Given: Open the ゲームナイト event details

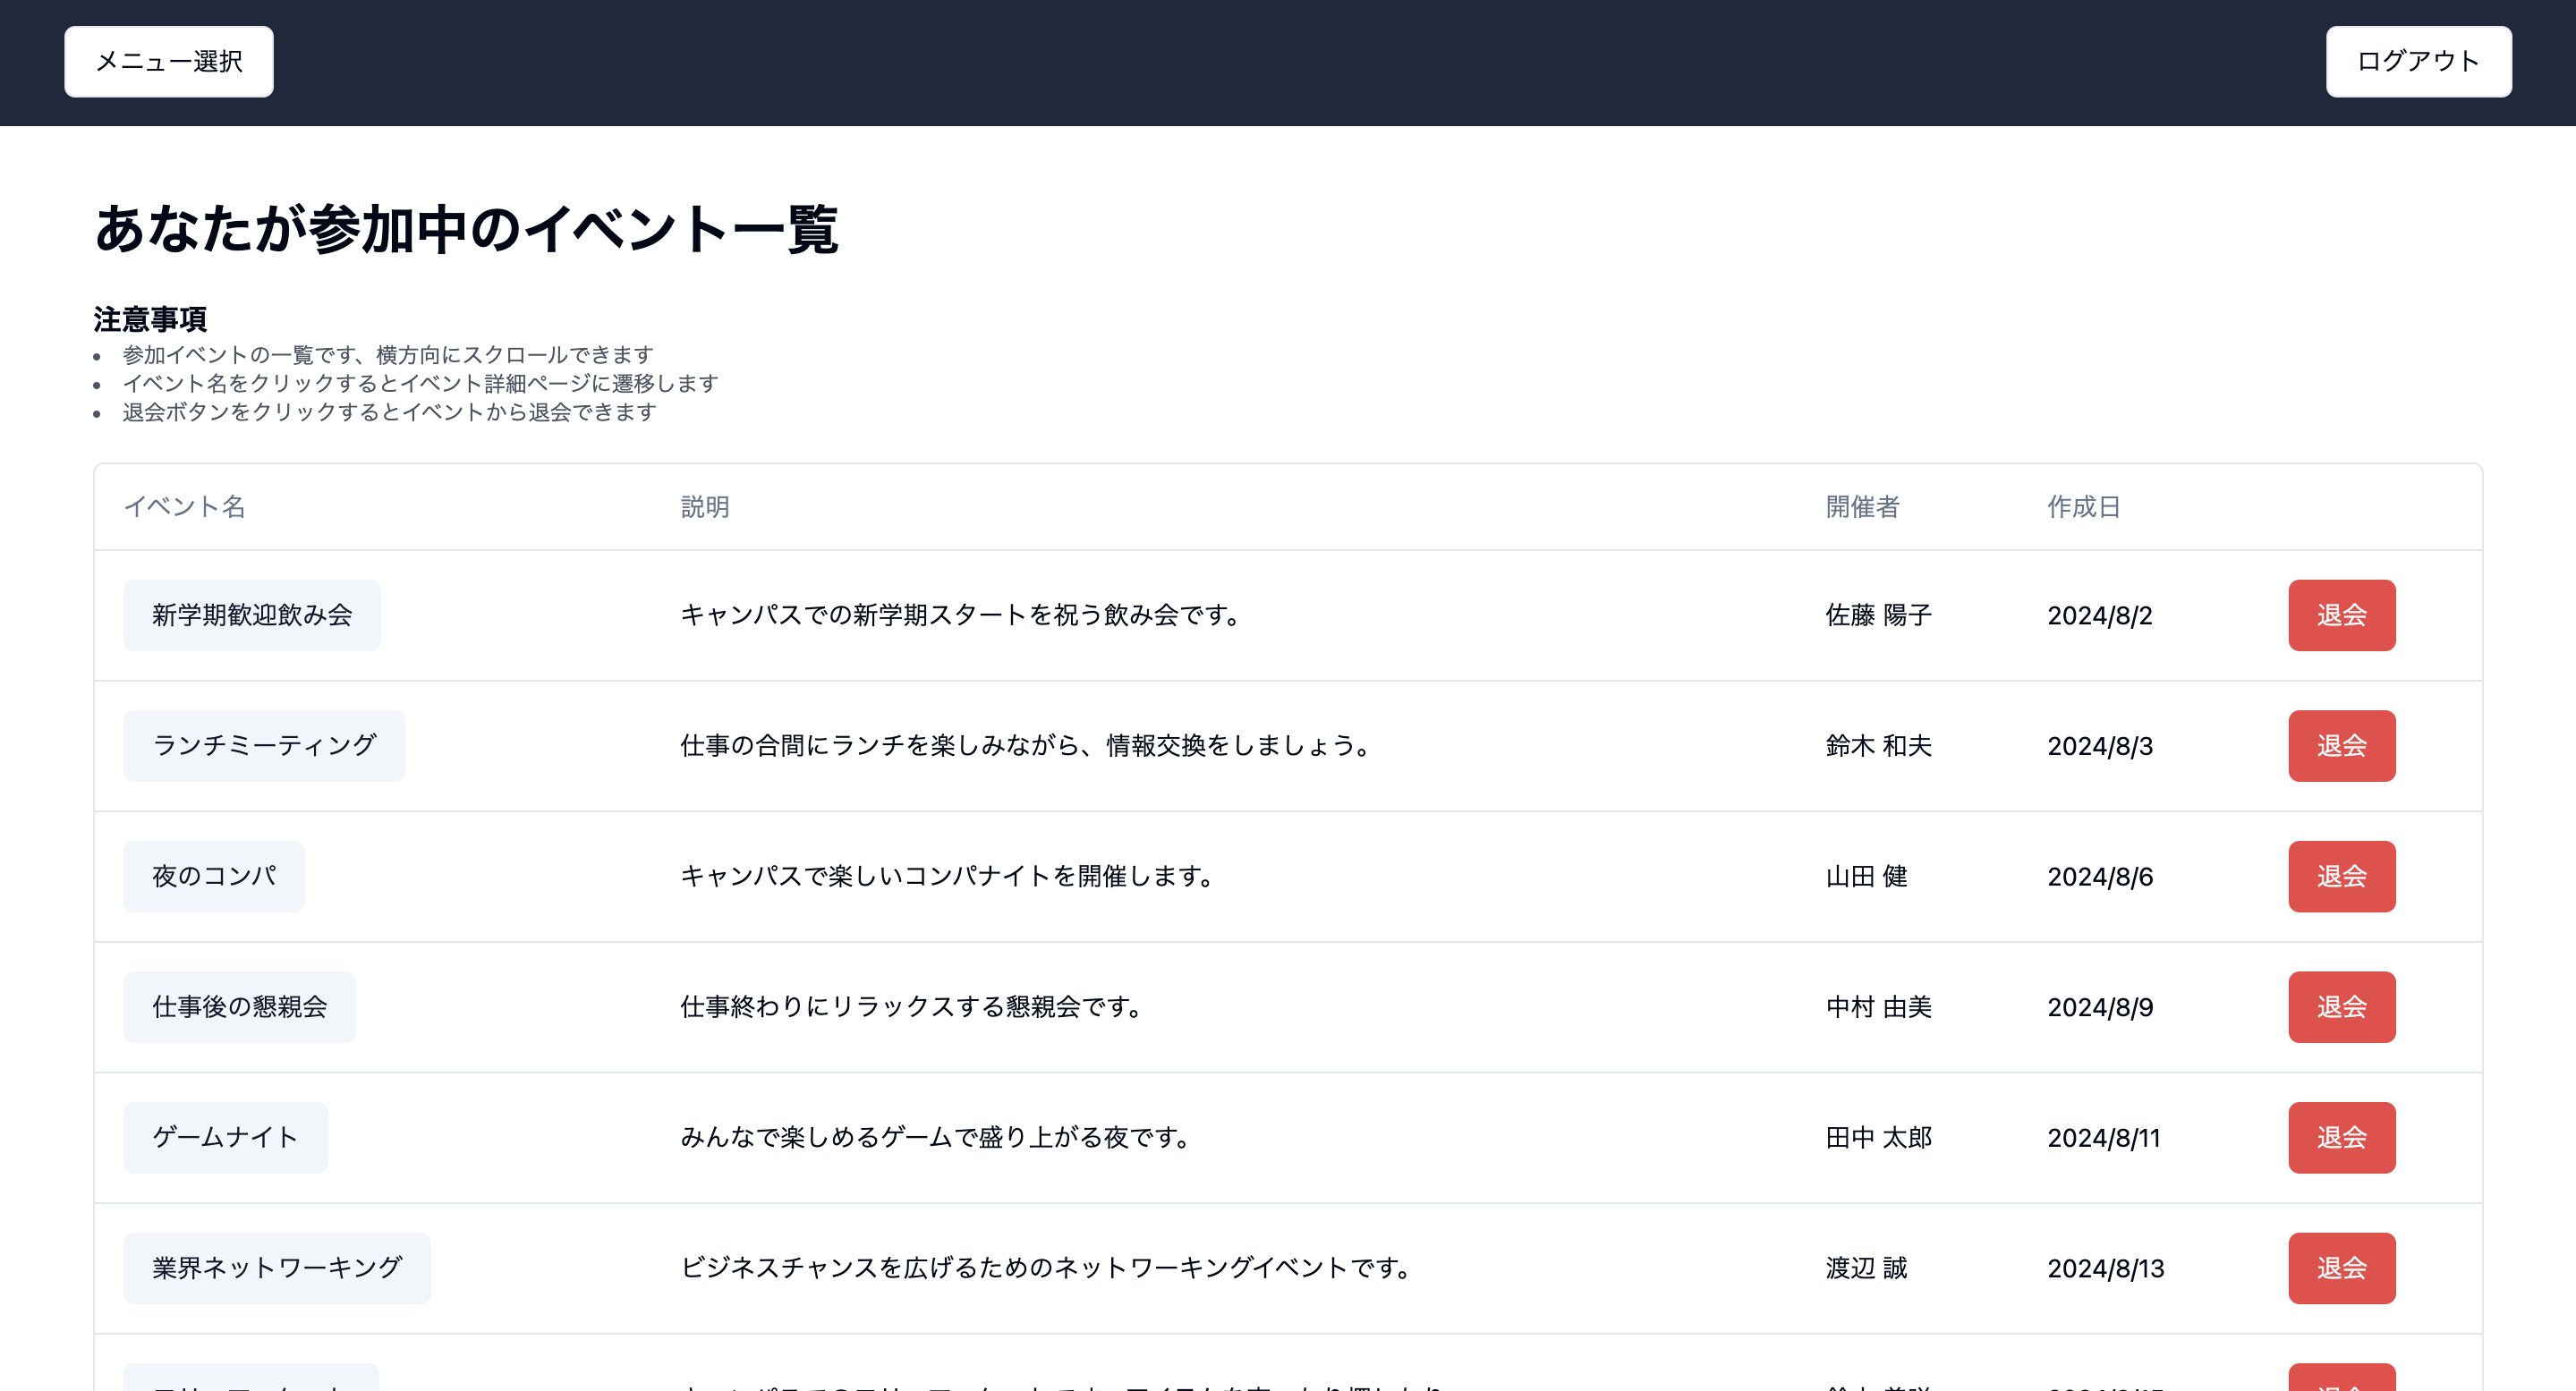Looking at the screenshot, I should coord(225,1137).
